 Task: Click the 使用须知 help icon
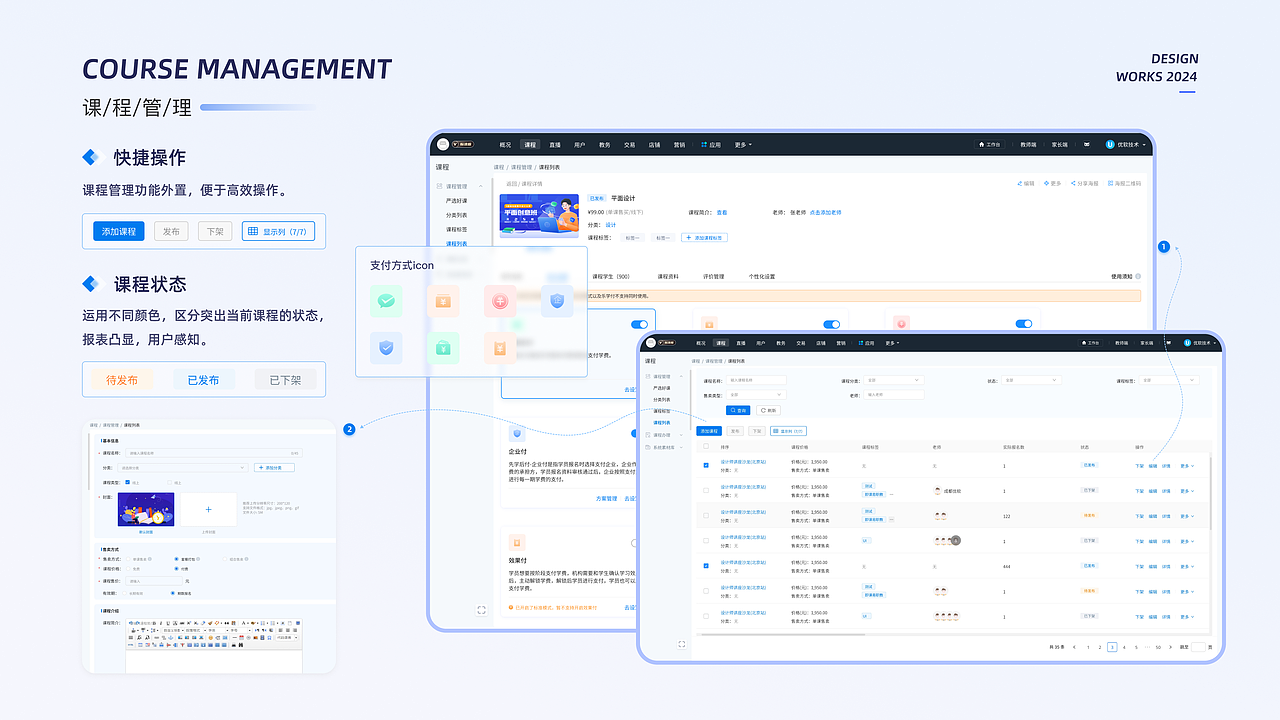(x=1138, y=276)
